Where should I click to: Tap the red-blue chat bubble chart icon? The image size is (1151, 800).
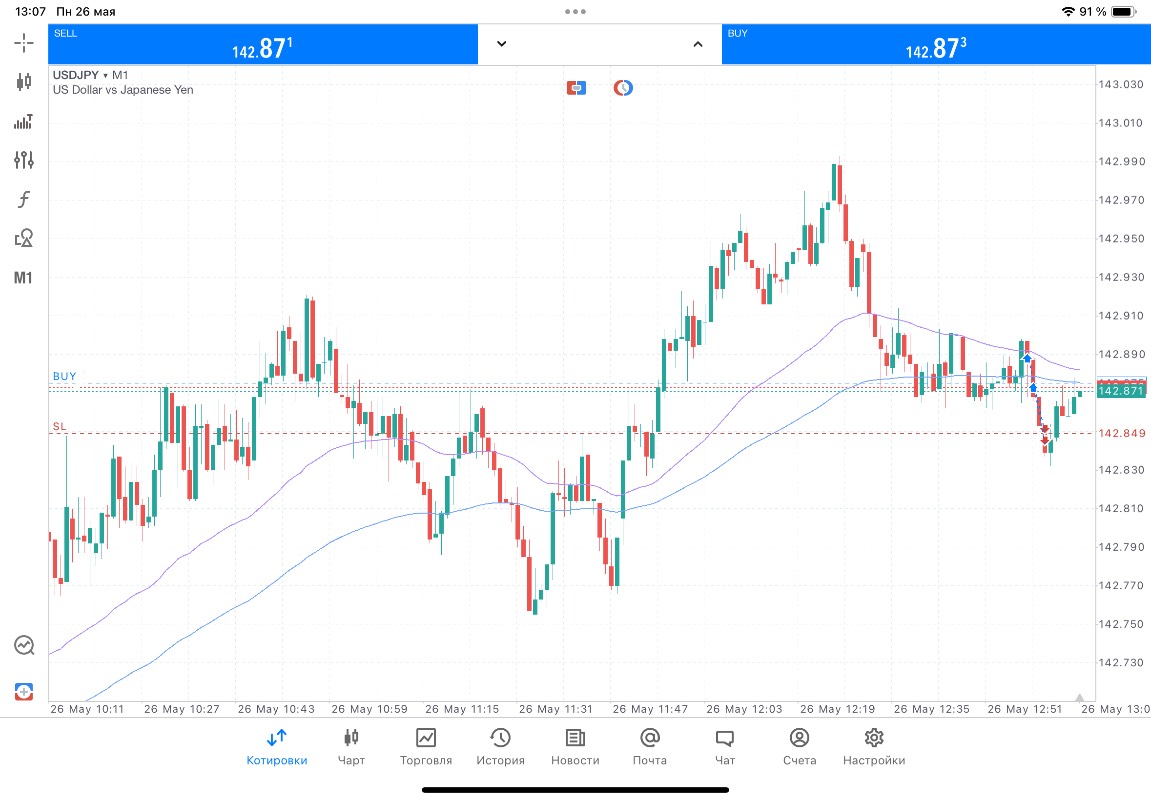576,88
